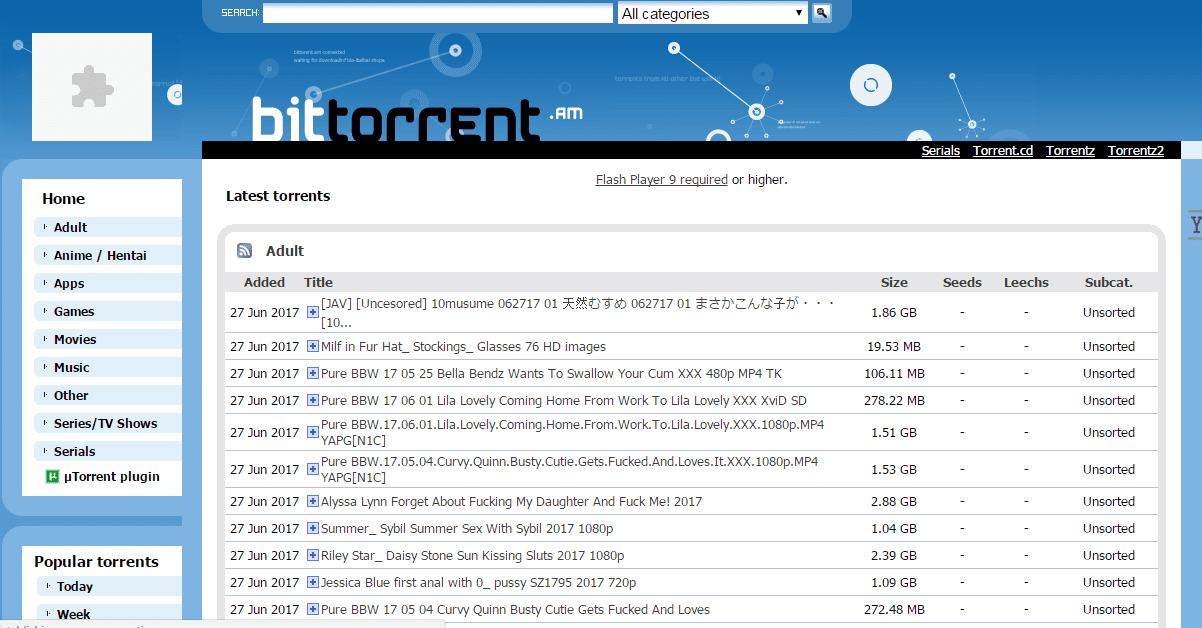The height and width of the screenshot is (628, 1202).
Task: Open the Music category
Action: (x=71, y=367)
